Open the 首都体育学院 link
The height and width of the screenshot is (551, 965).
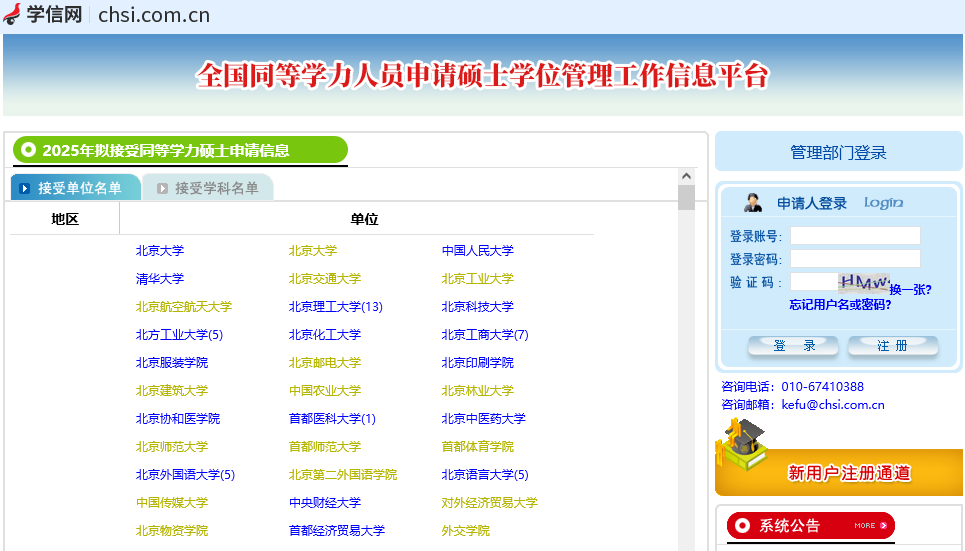[478, 446]
